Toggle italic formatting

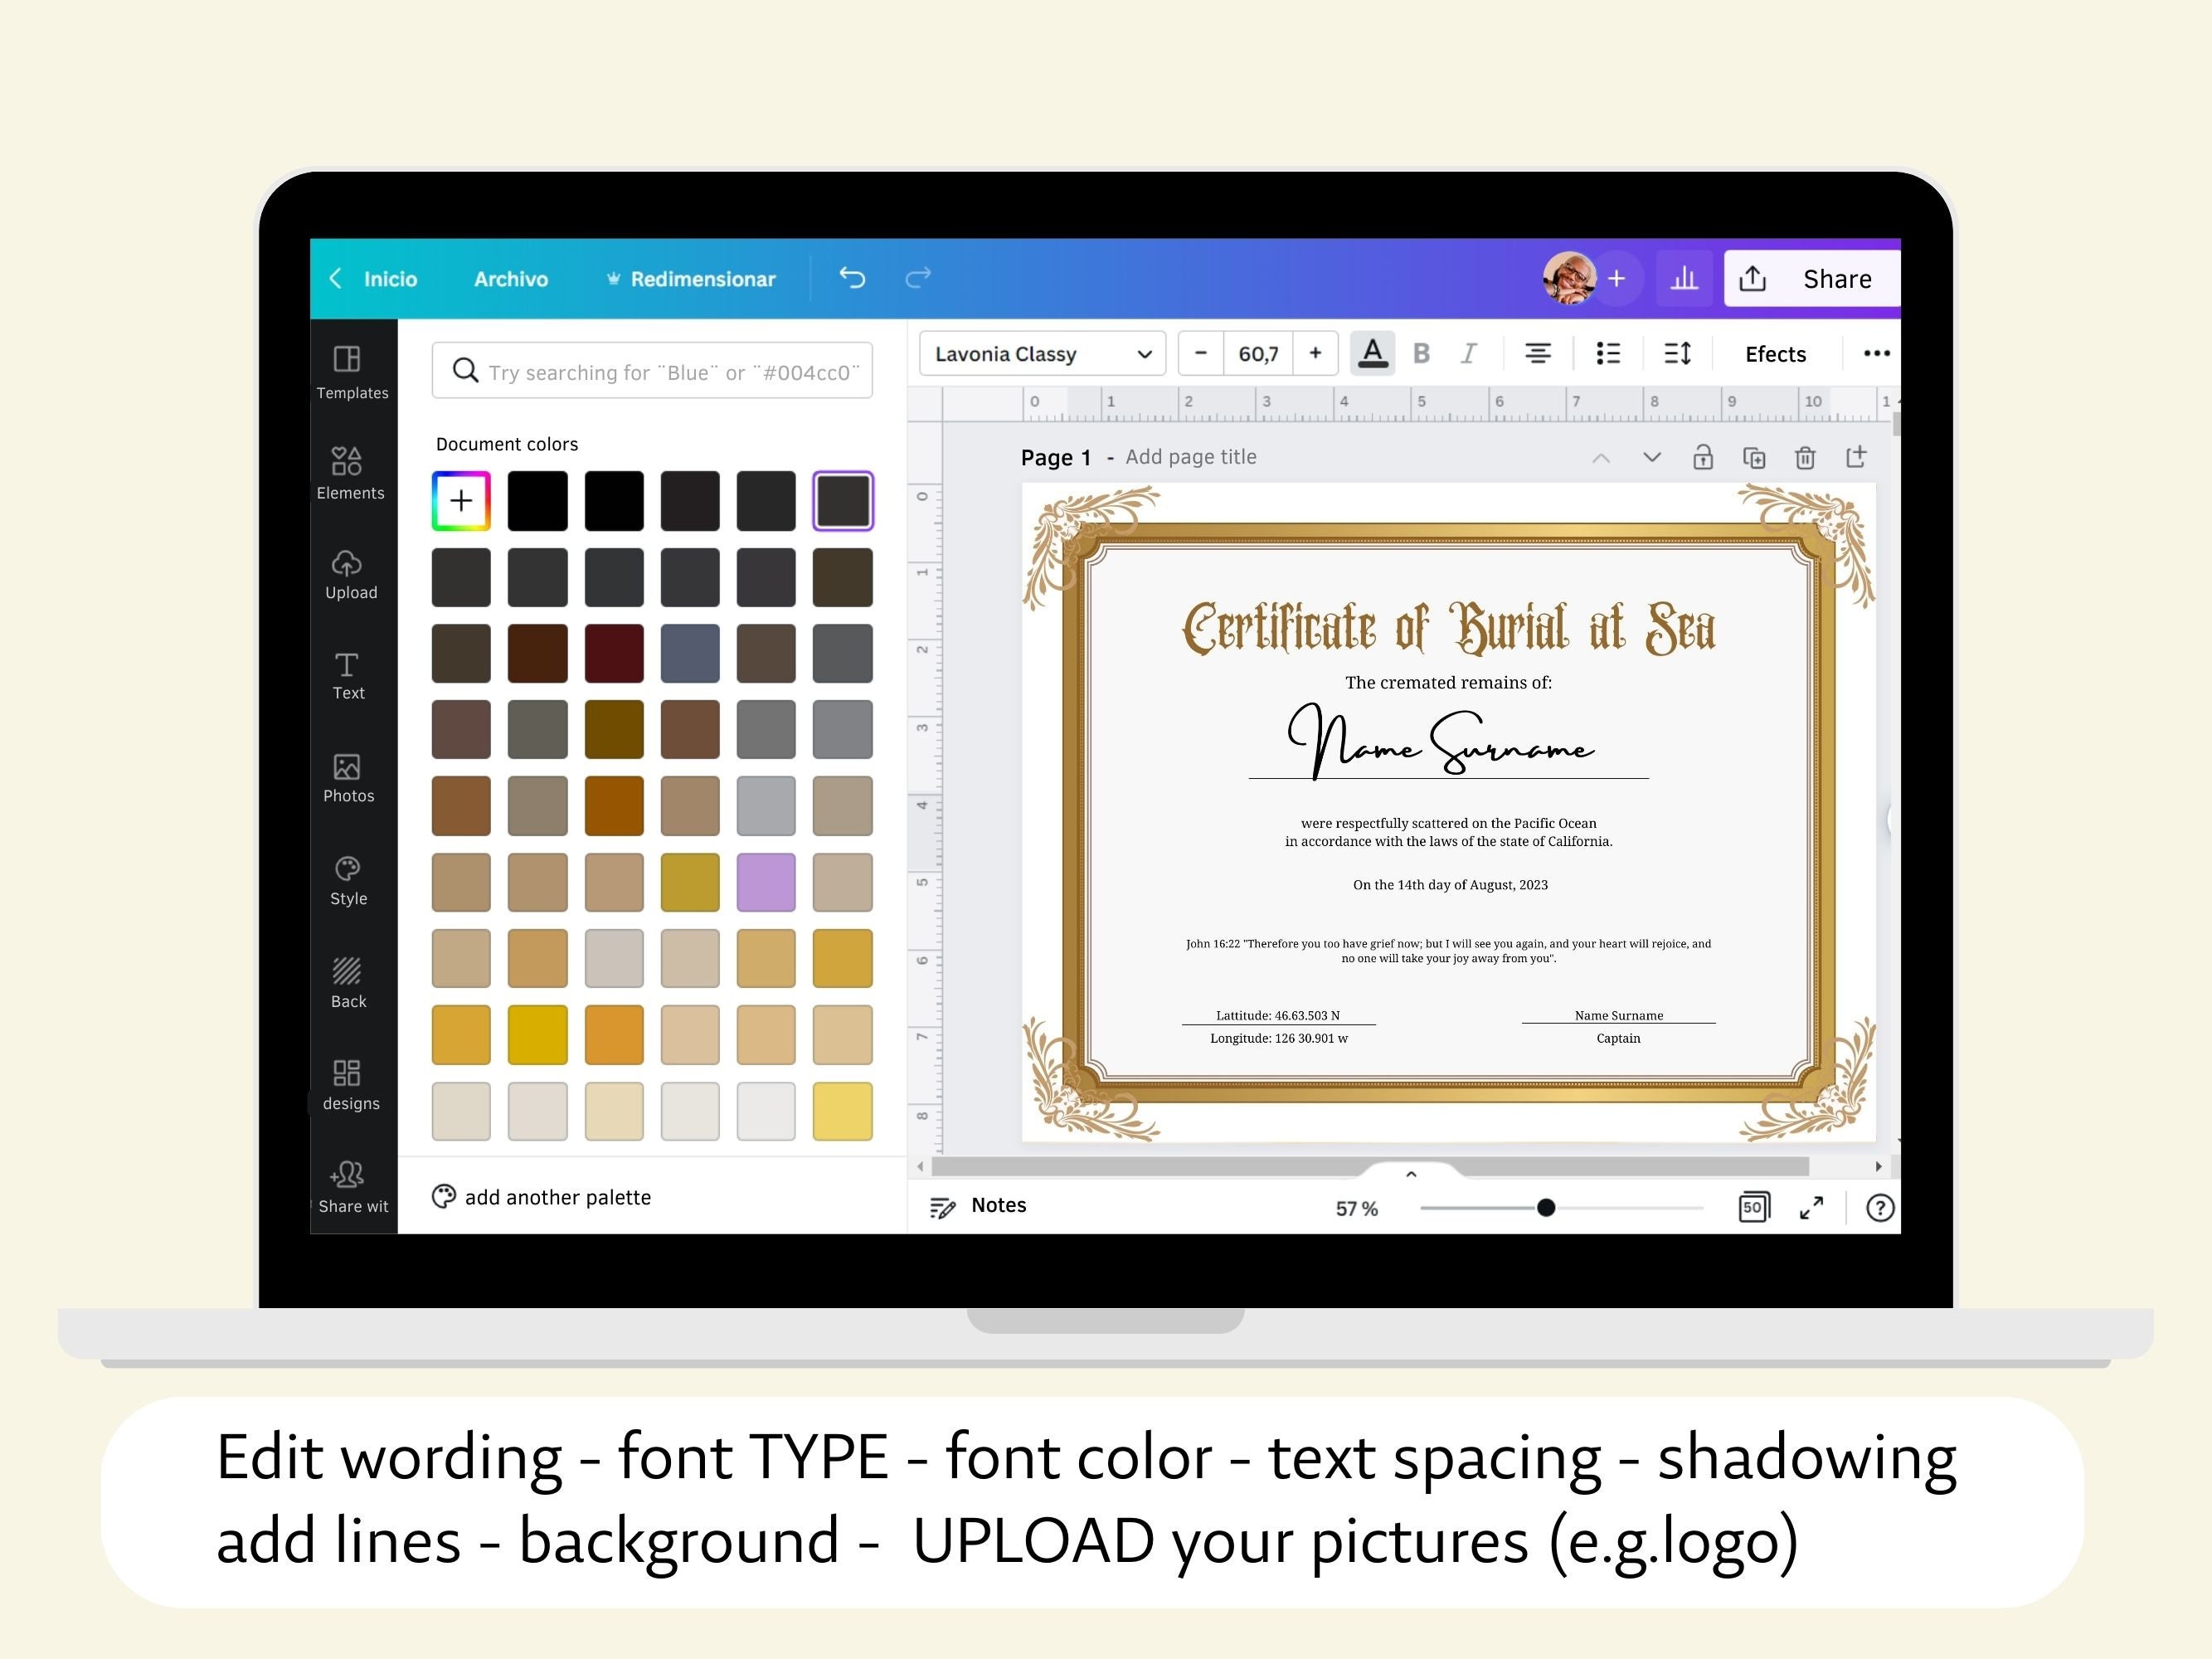click(x=1469, y=353)
